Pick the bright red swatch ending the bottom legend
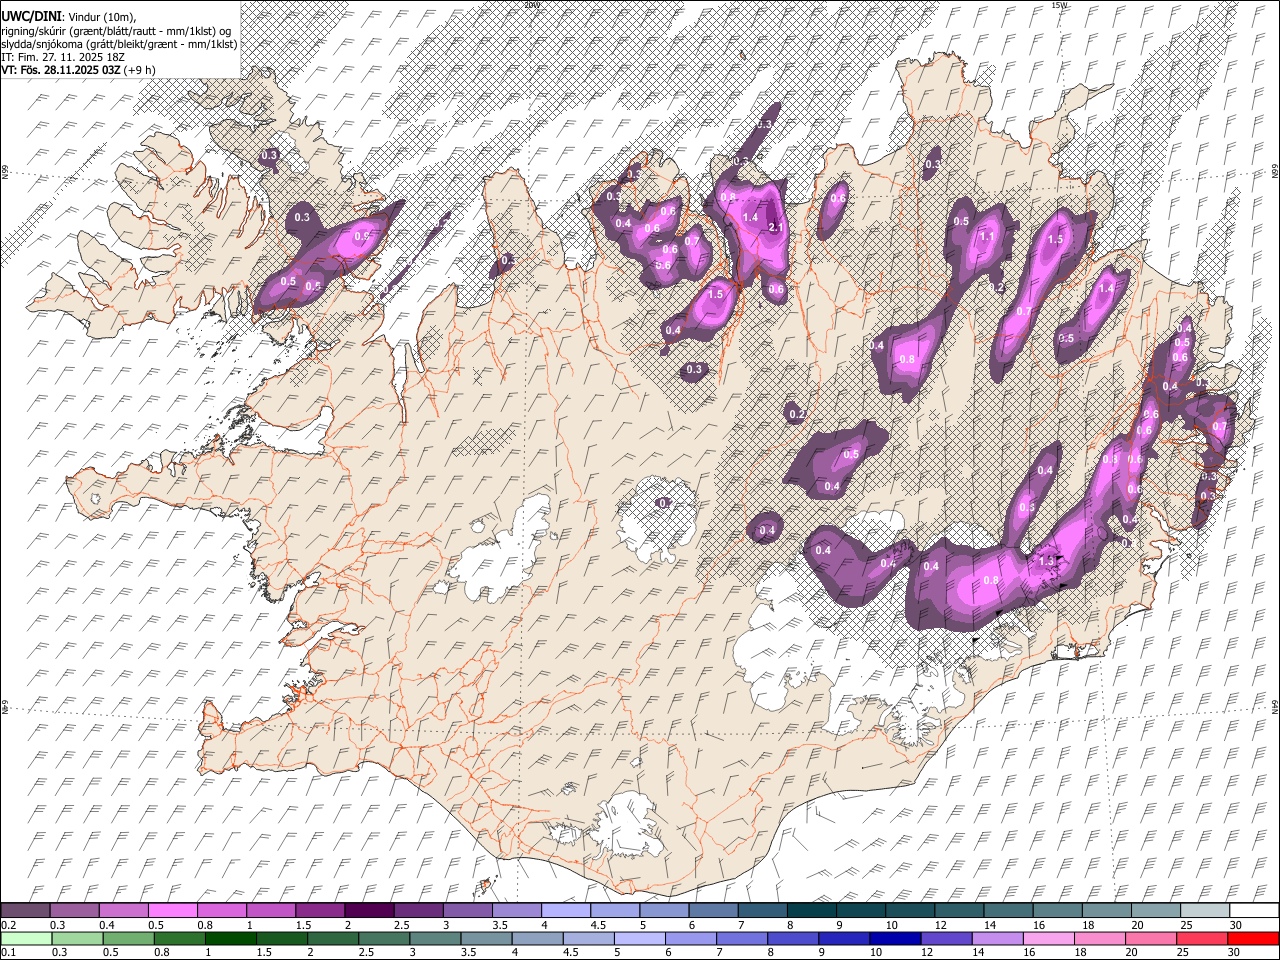This screenshot has height=960, width=1280. 1252,939
